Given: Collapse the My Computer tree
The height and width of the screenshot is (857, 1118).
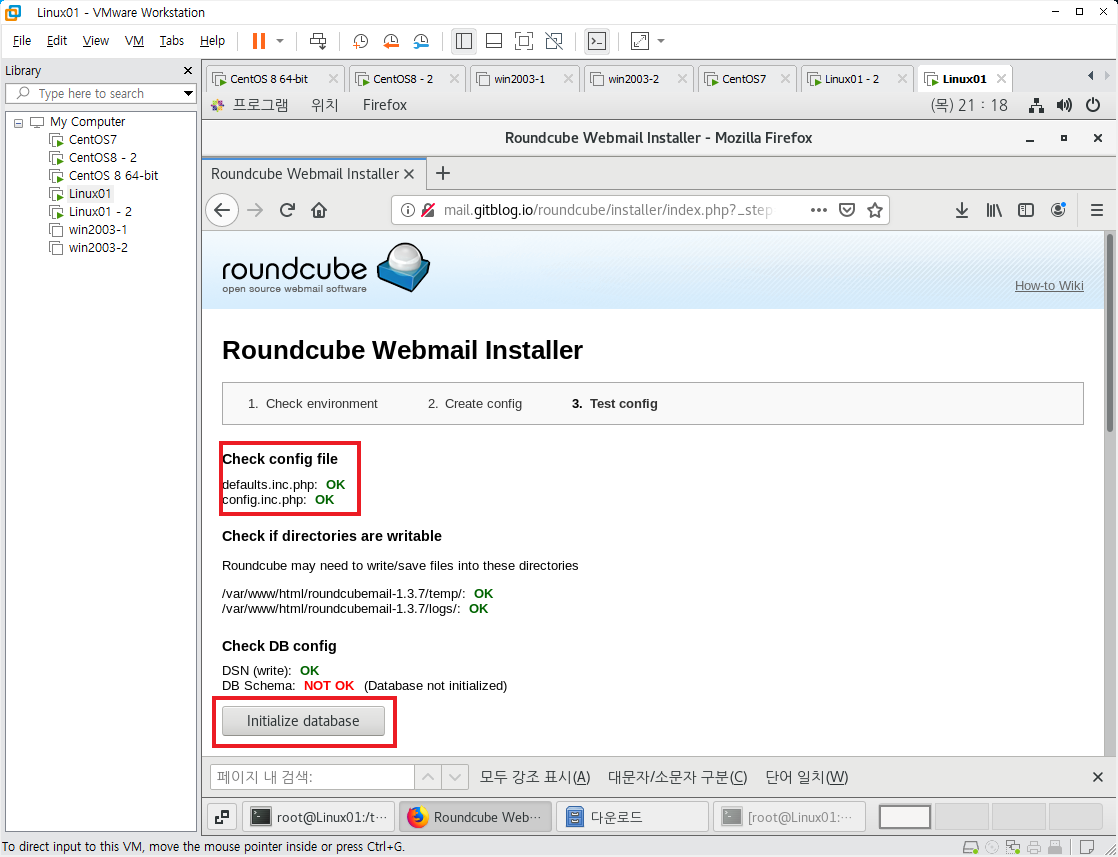Looking at the screenshot, I should tap(19, 123).
